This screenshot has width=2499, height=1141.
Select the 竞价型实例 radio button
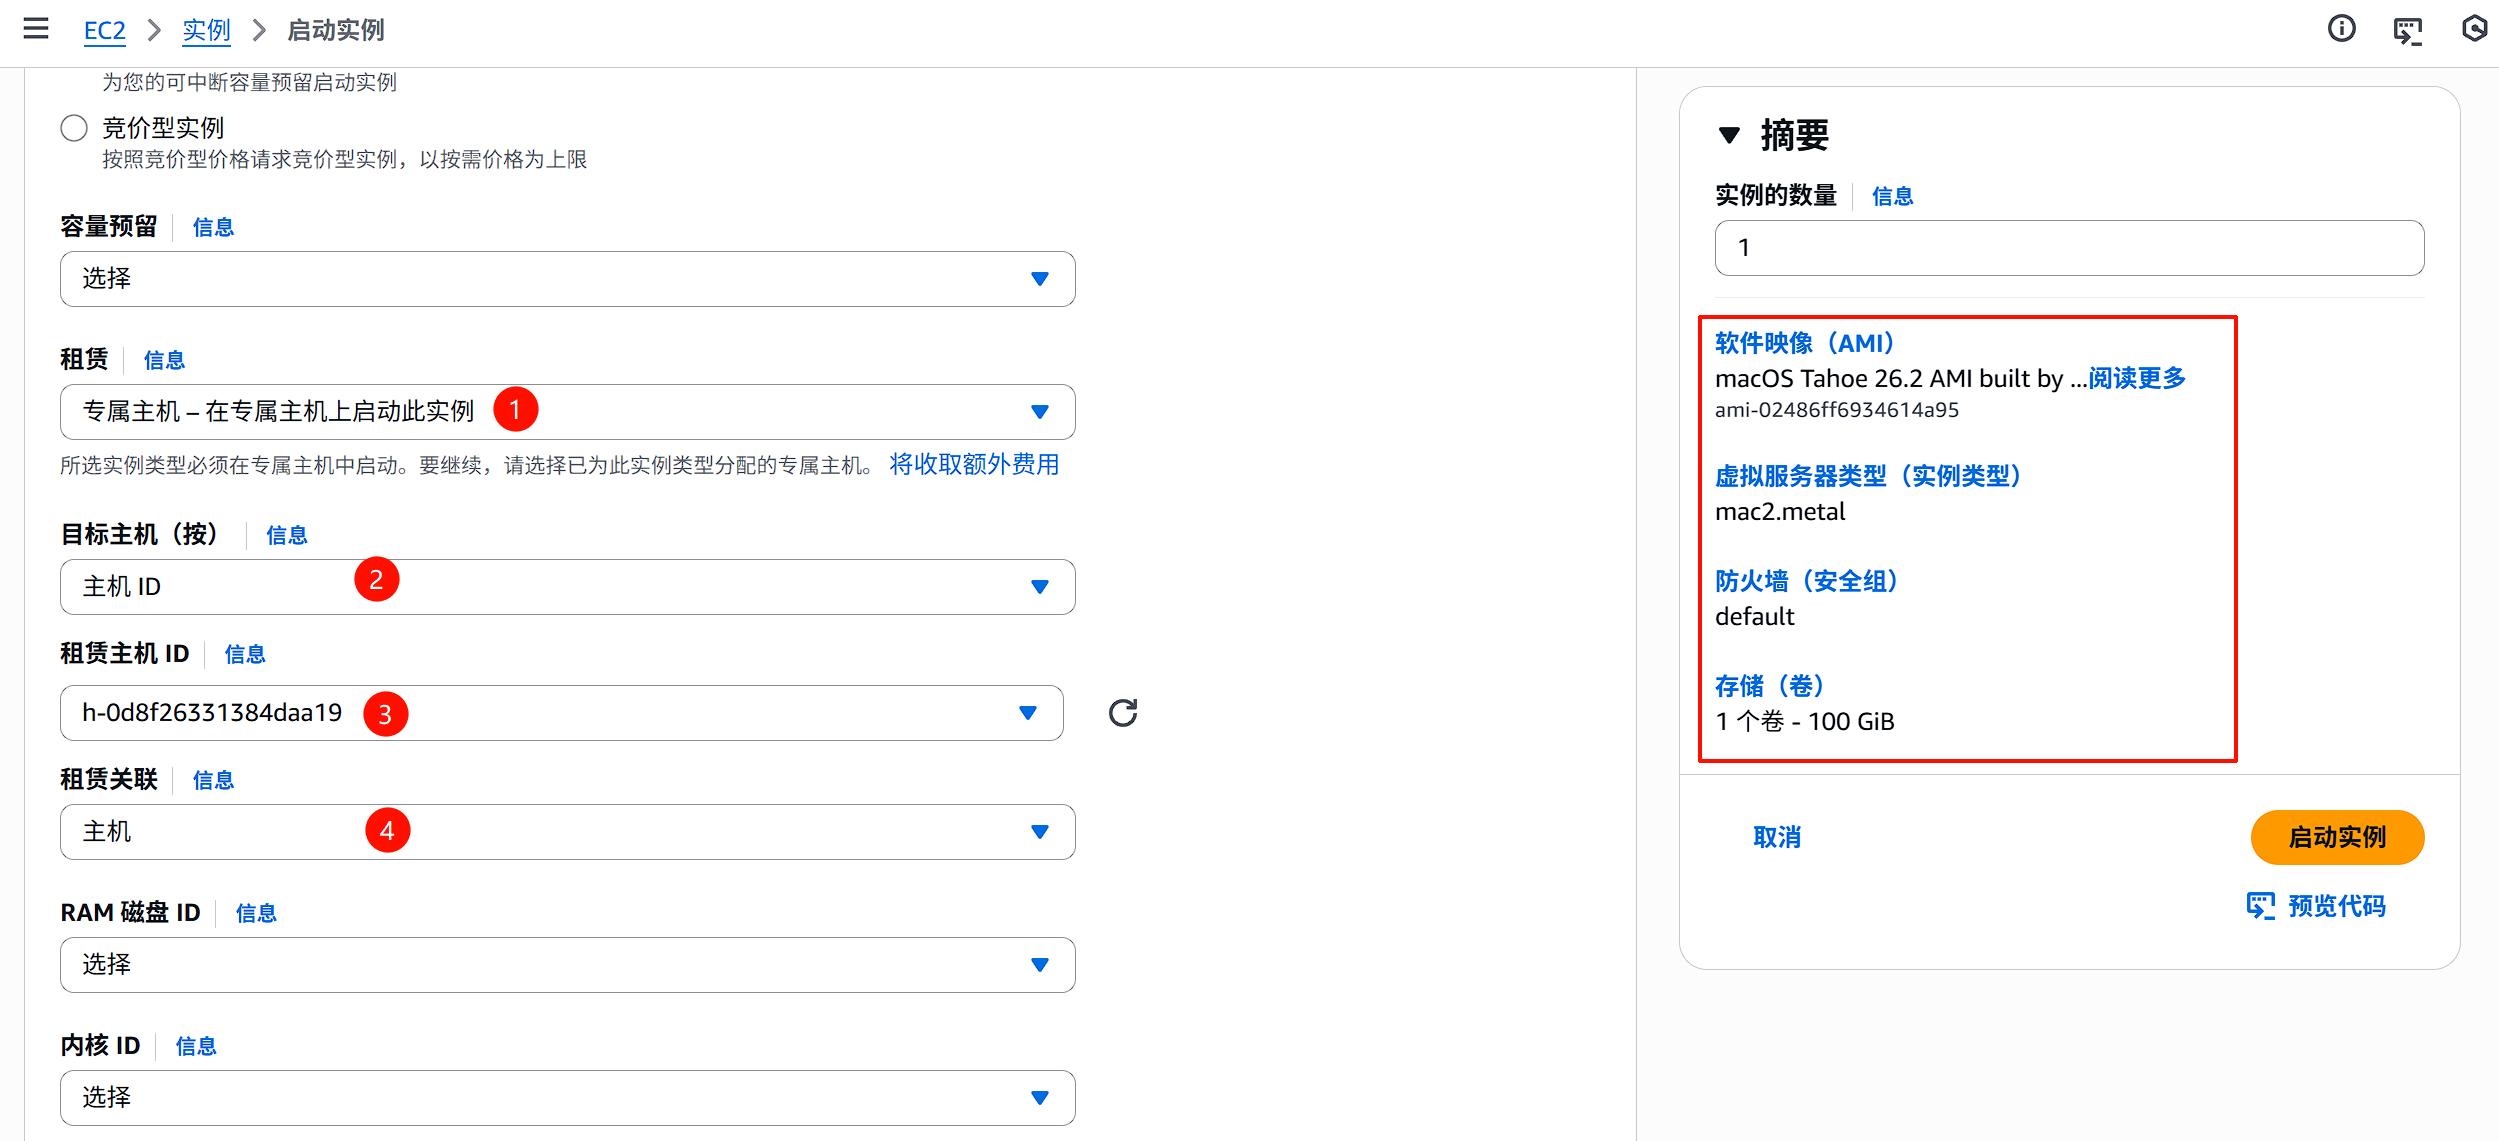(73, 127)
